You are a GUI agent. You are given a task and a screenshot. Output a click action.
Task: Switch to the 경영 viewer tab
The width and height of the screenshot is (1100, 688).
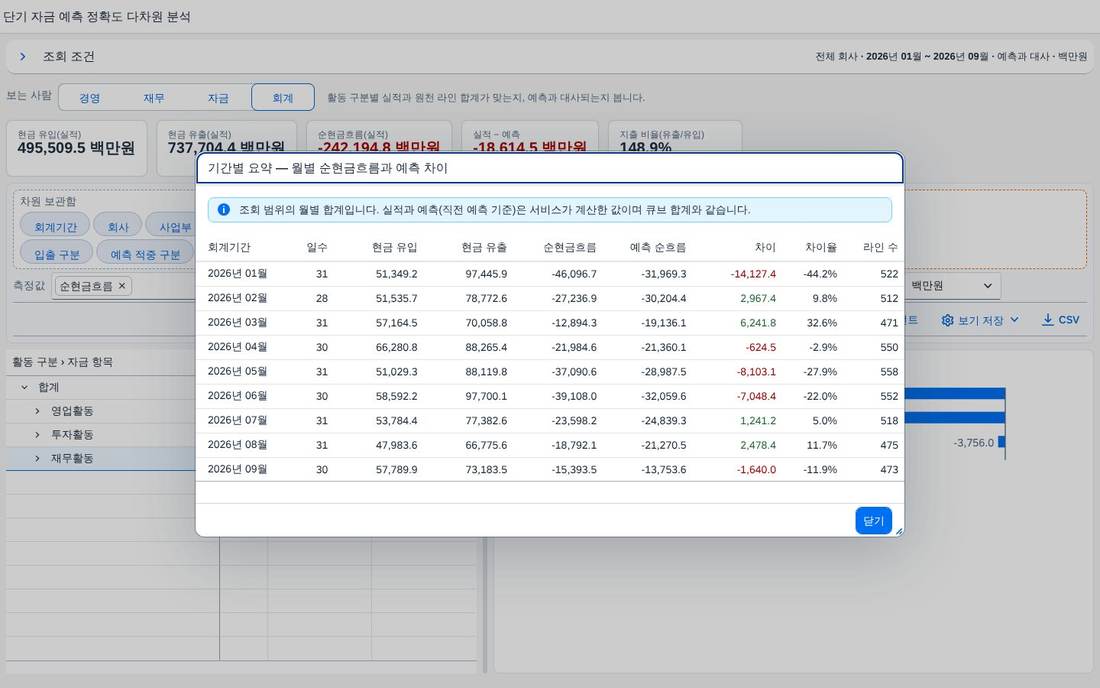(90, 97)
